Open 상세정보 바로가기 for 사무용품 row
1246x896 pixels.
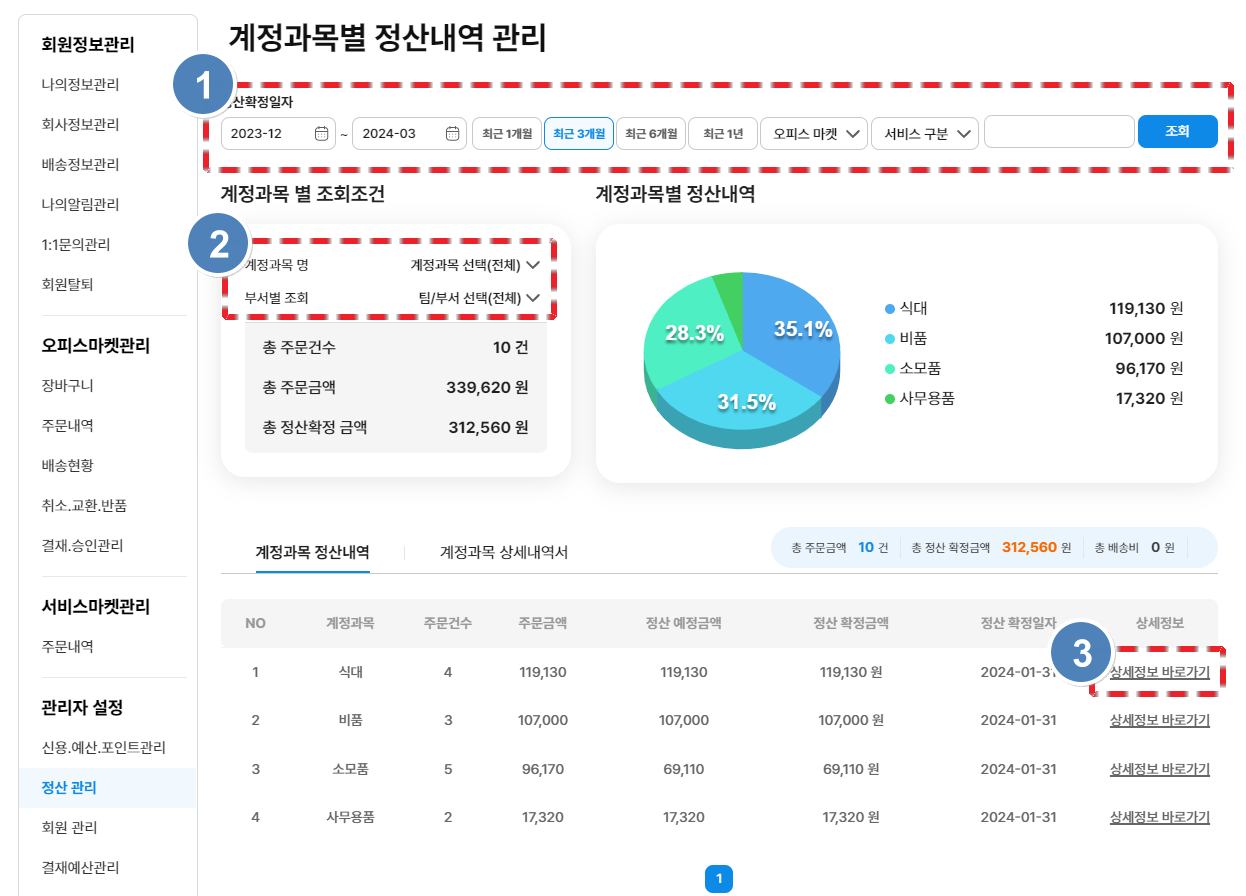1159,817
